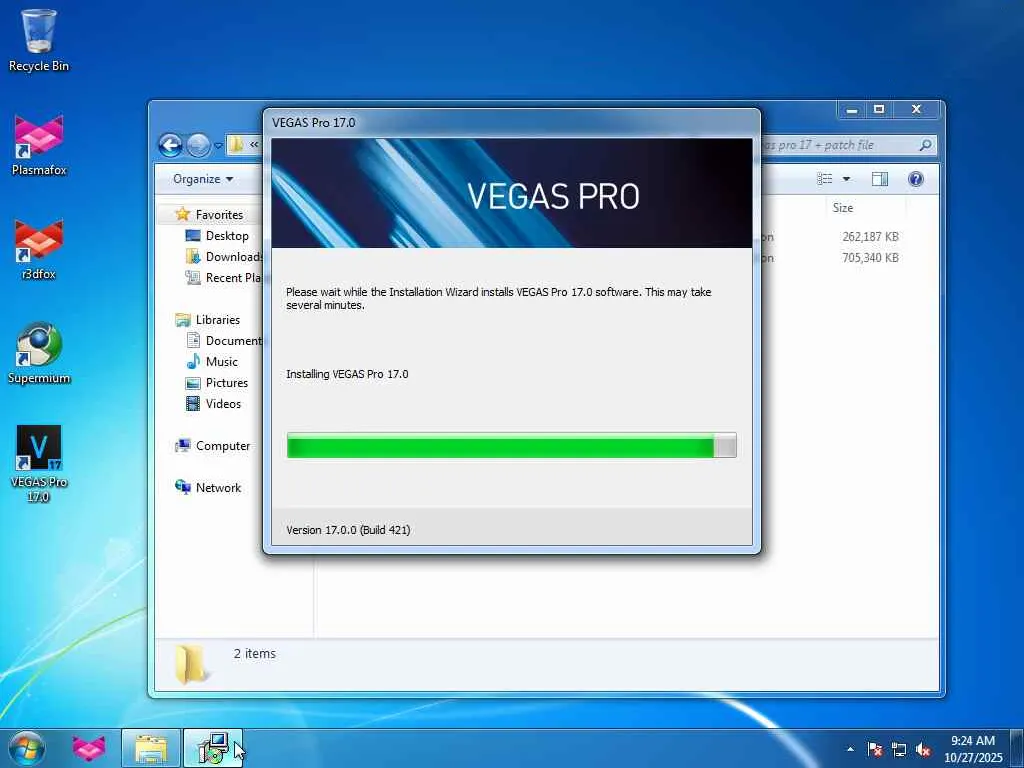Image resolution: width=1024 pixels, height=768 pixels.
Task: Open VEGAS Pro 17.0 desktop shortcut
Action: point(39,464)
